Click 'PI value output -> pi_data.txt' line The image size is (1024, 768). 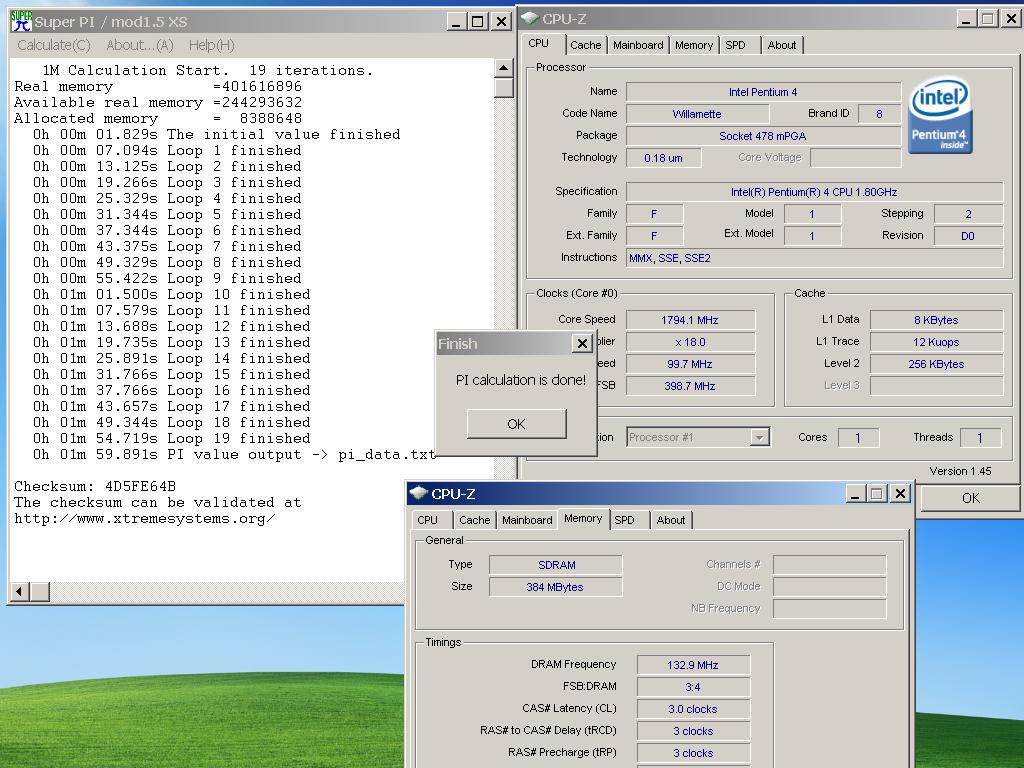point(234,455)
